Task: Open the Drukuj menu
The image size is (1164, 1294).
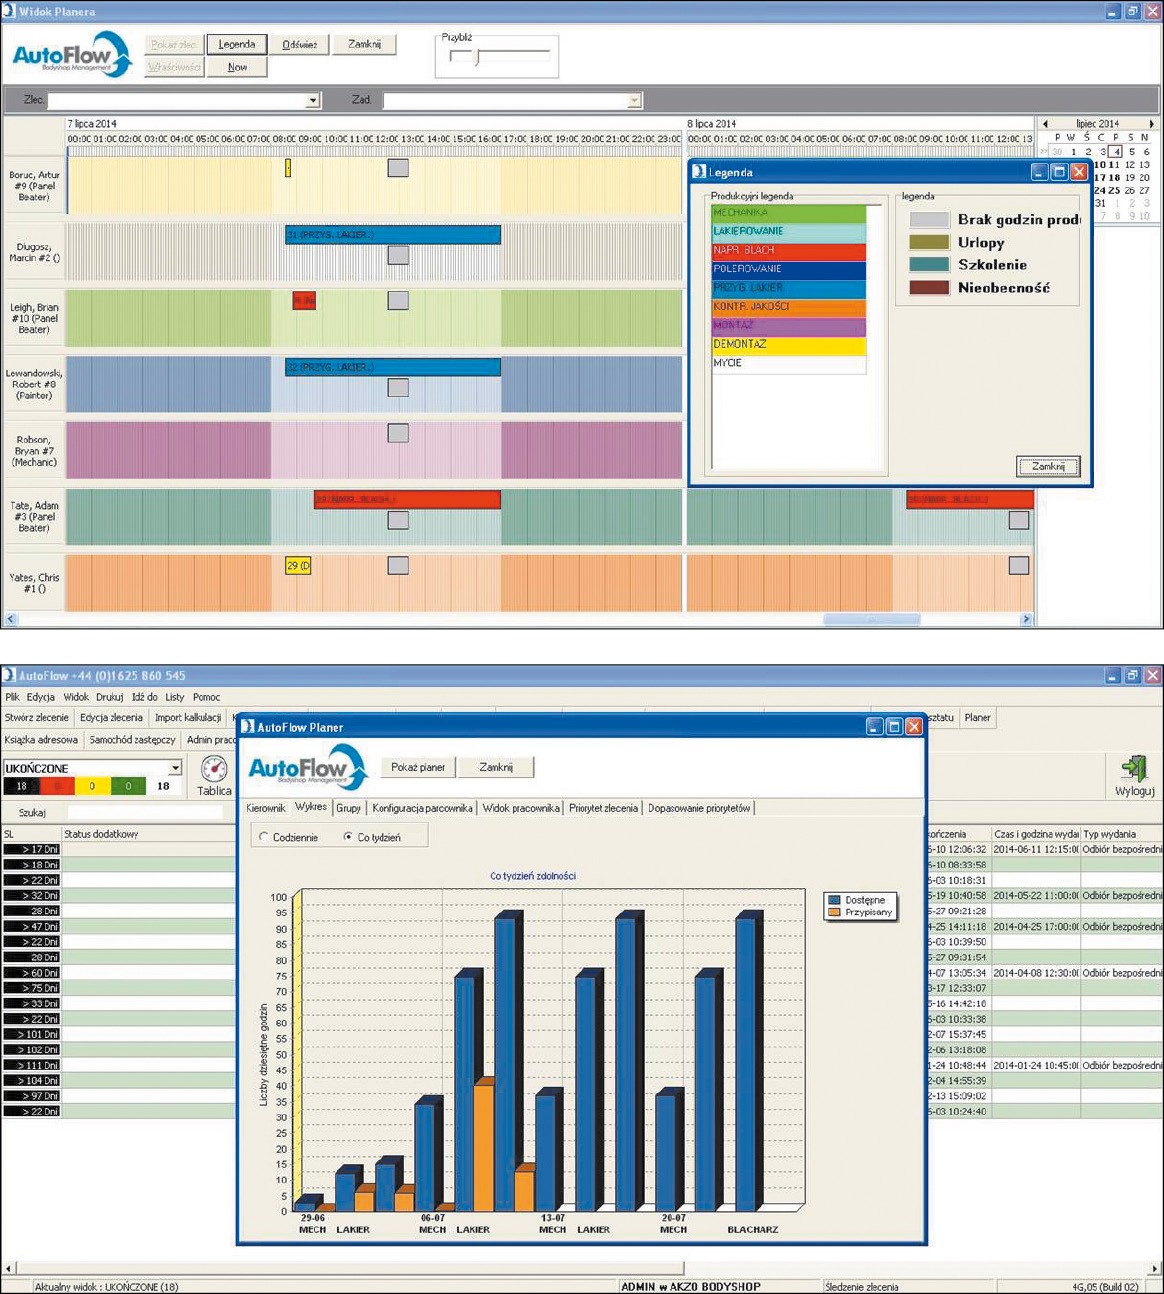Action: click(x=109, y=697)
